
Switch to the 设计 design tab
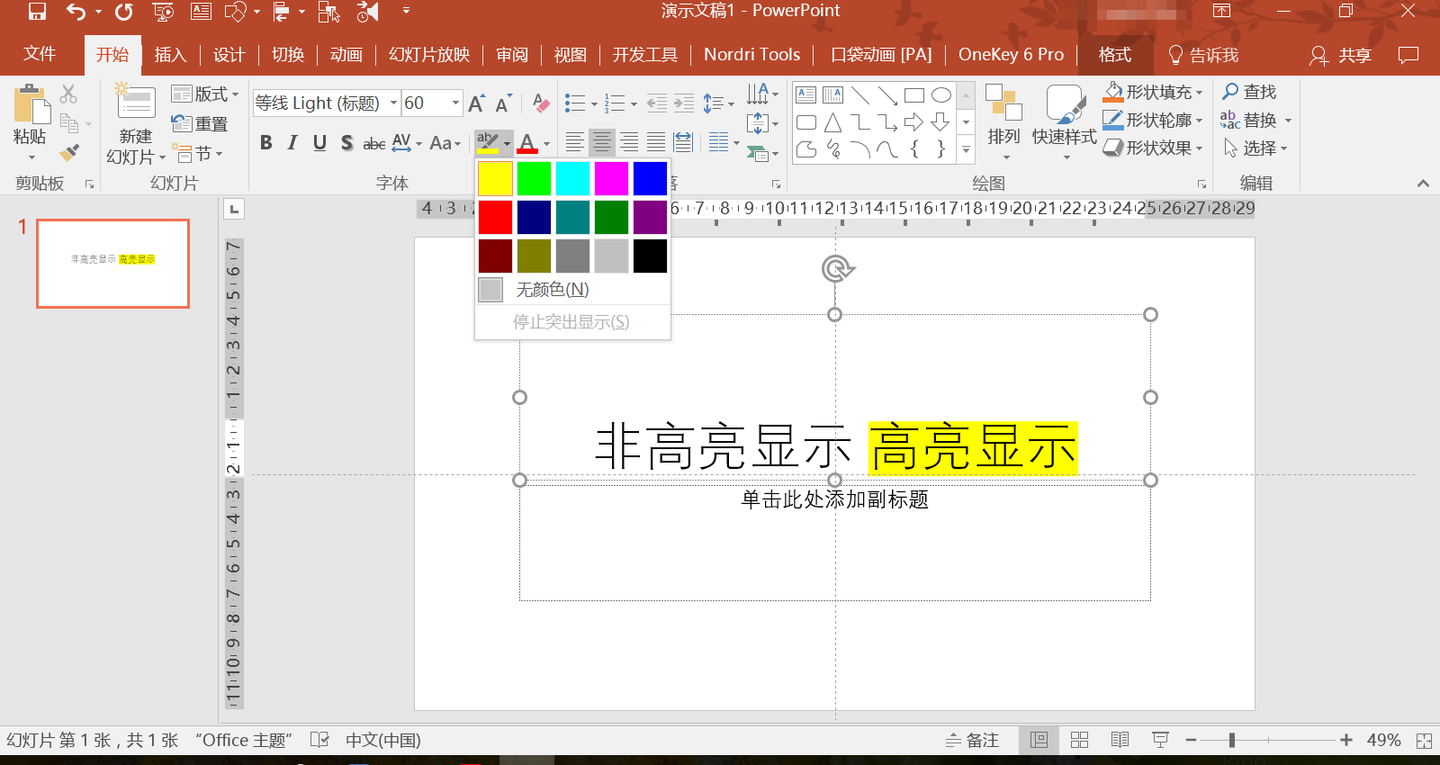(229, 54)
